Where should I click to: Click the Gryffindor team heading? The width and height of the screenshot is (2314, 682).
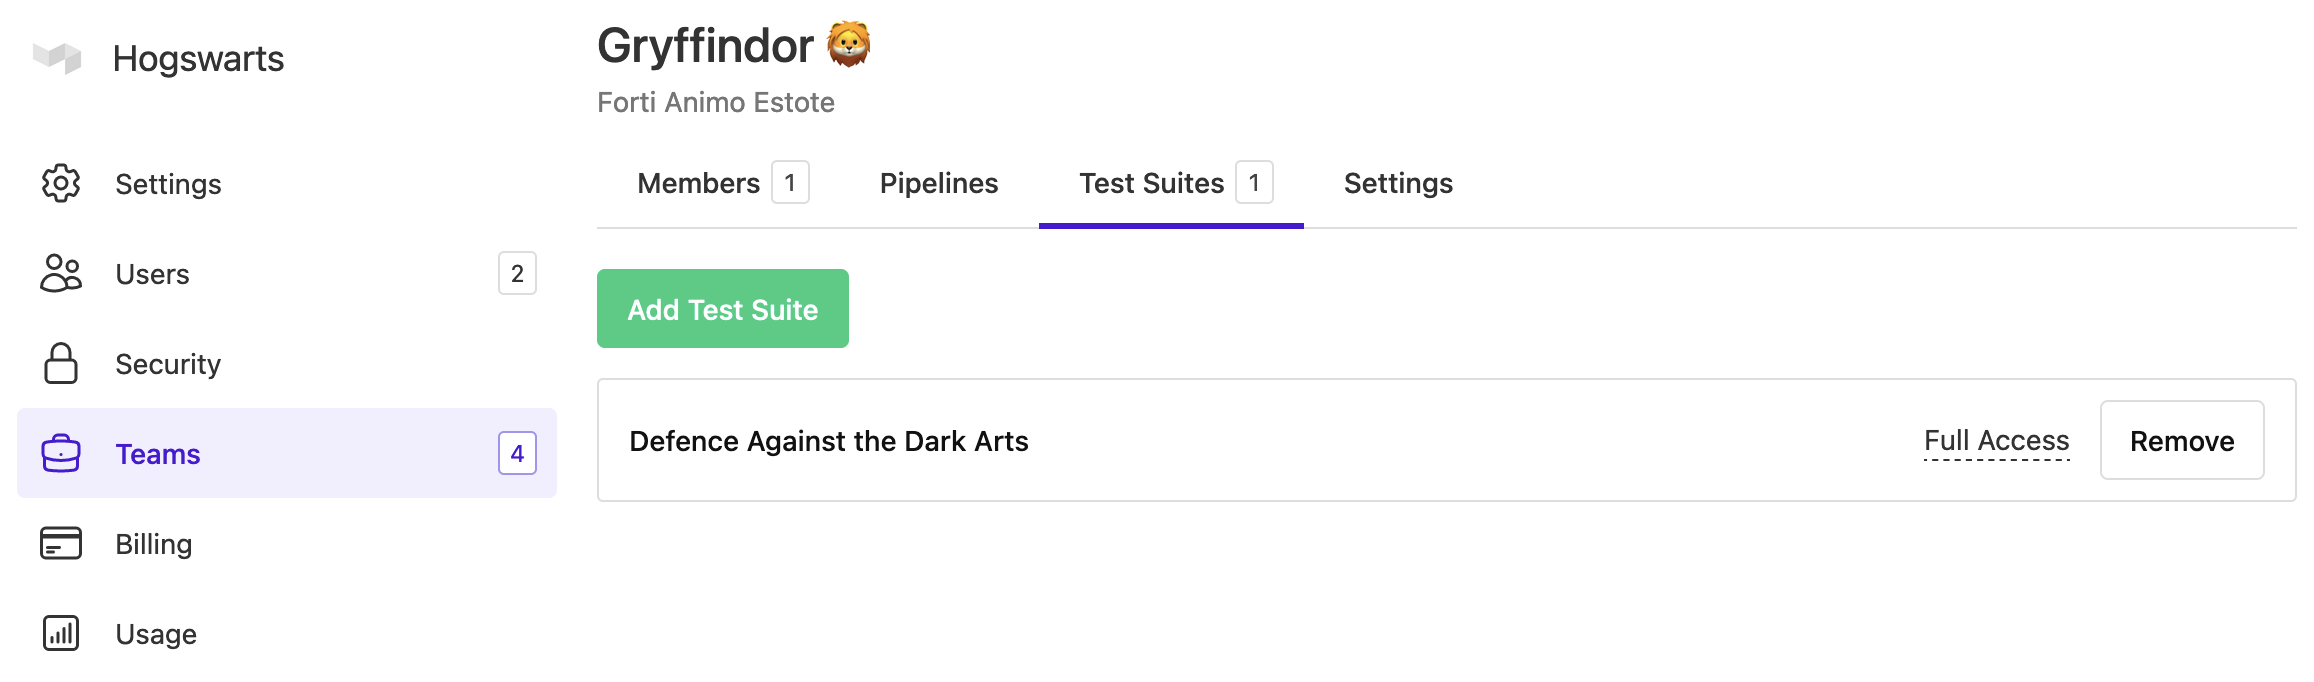(x=706, y=44)
